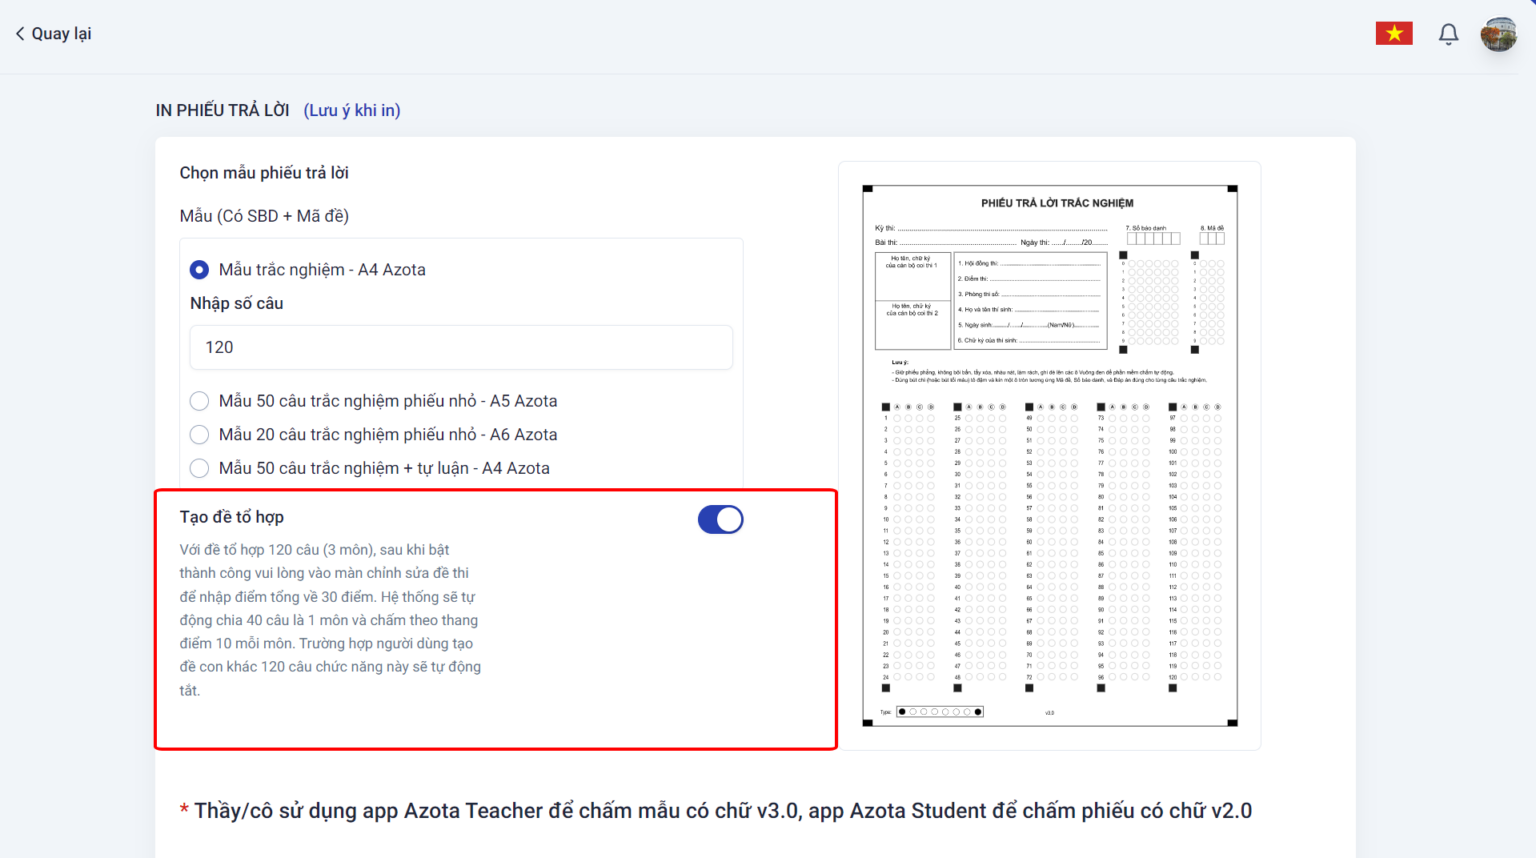Click the "IN PHIẾU TRẢ LỜI" page heading

(x=222, y=110)
